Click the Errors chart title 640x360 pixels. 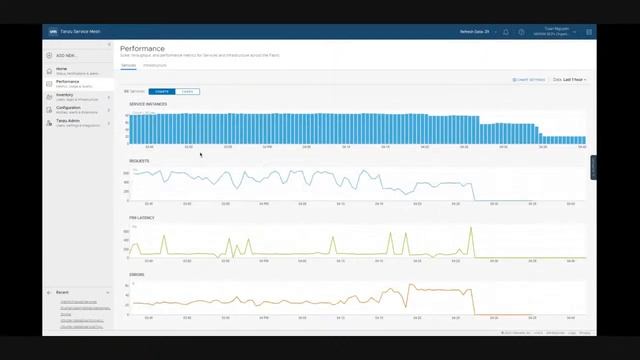137,275
